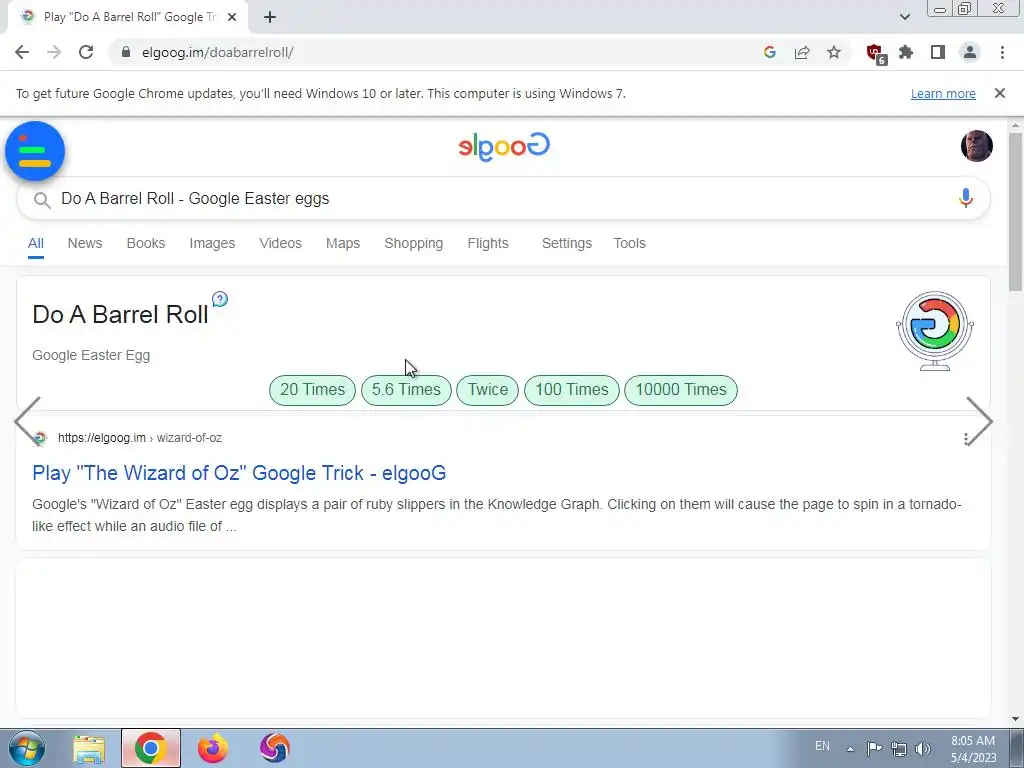Switch to the Images tab
The height and width of the screenshot is (768, 1024).
[x=212, y=243]
